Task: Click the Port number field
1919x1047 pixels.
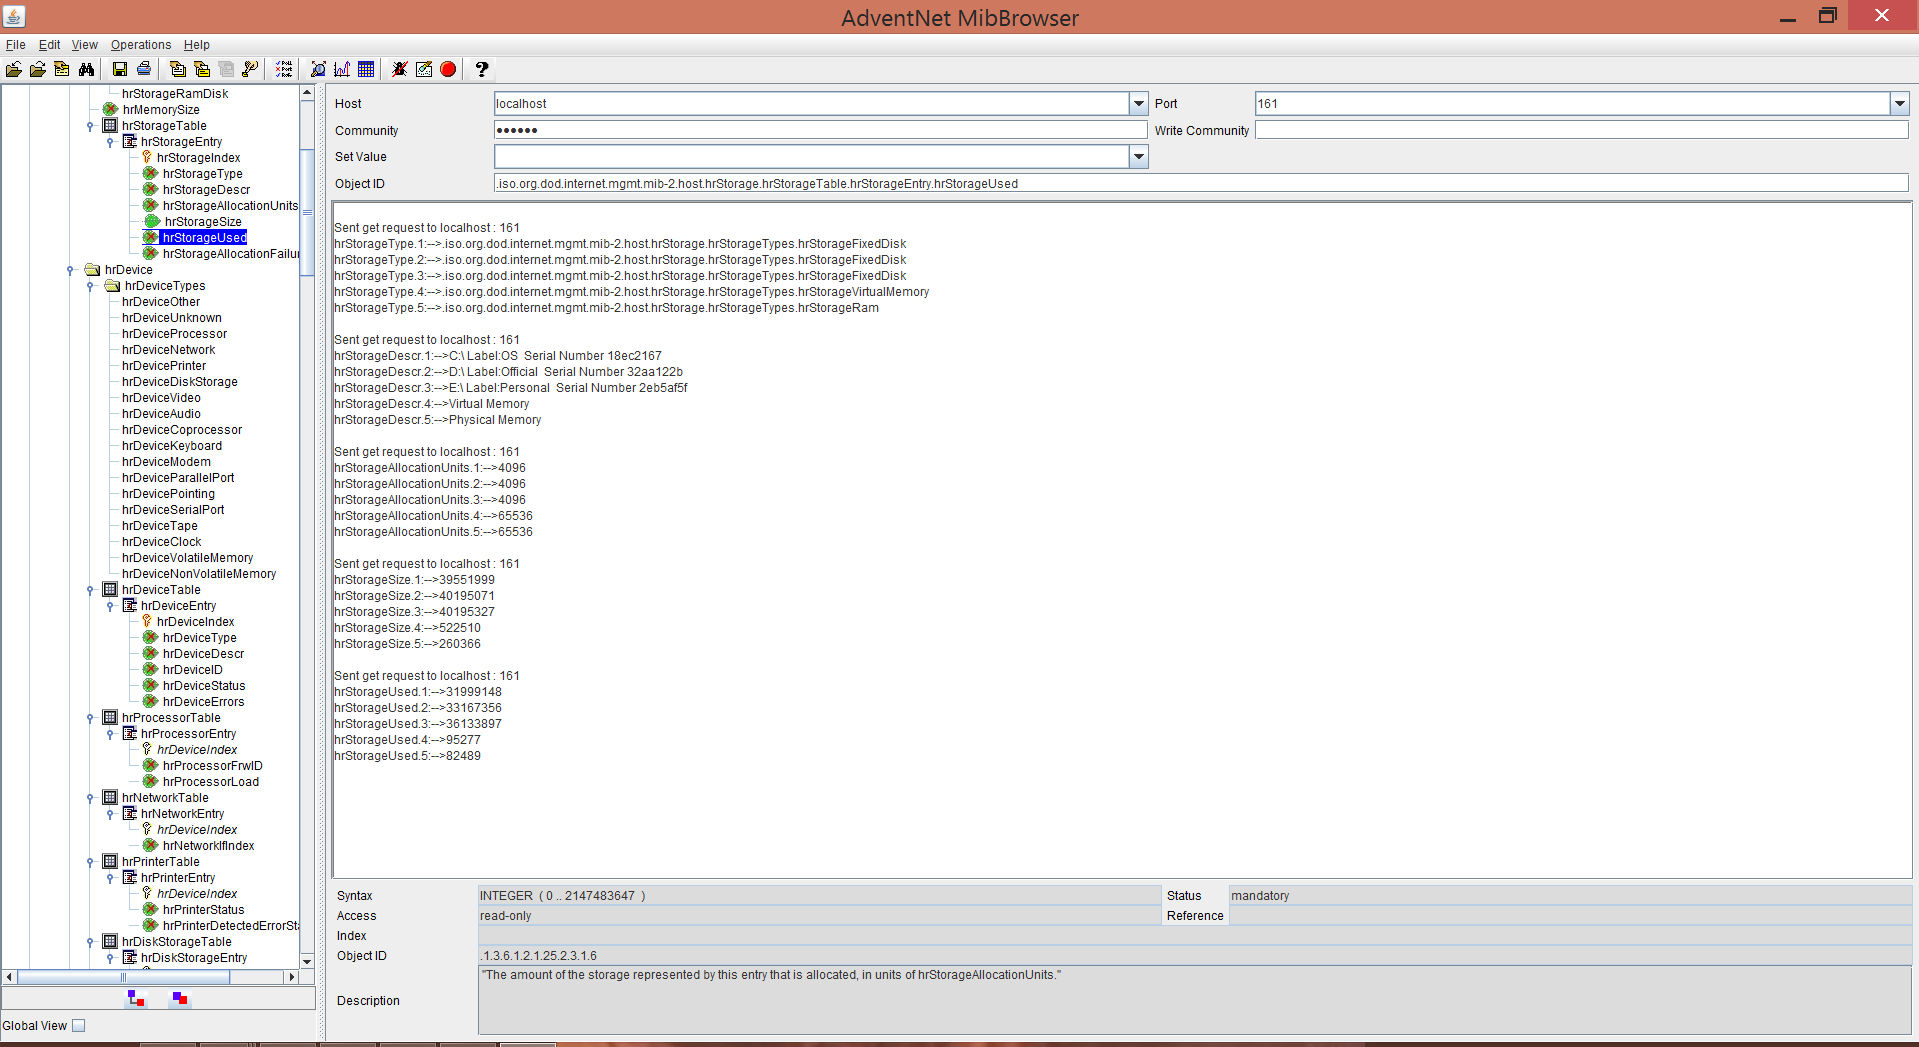Action: point(1572,104)
